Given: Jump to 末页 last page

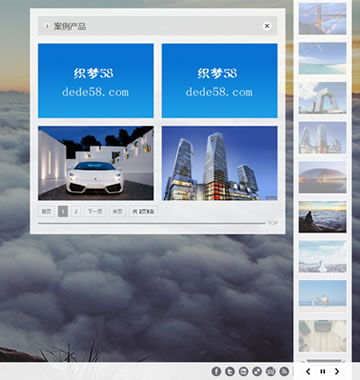Looking at the screenshot, I should pos(117,211).
